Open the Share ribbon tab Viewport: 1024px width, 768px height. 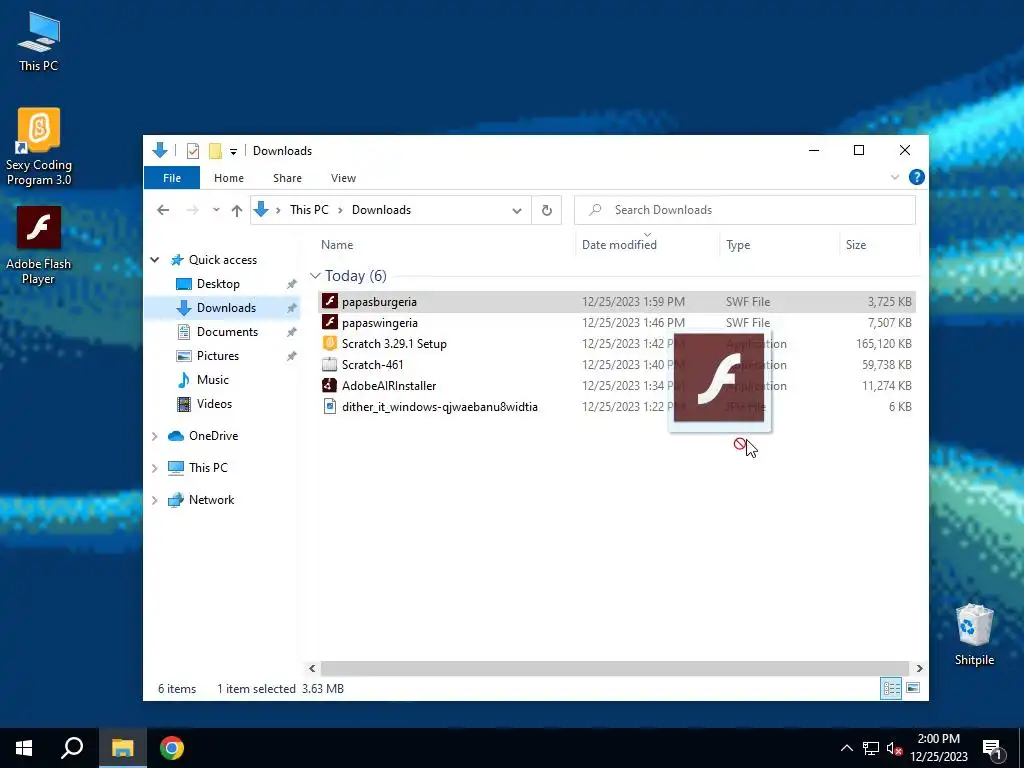coord(287,178)
